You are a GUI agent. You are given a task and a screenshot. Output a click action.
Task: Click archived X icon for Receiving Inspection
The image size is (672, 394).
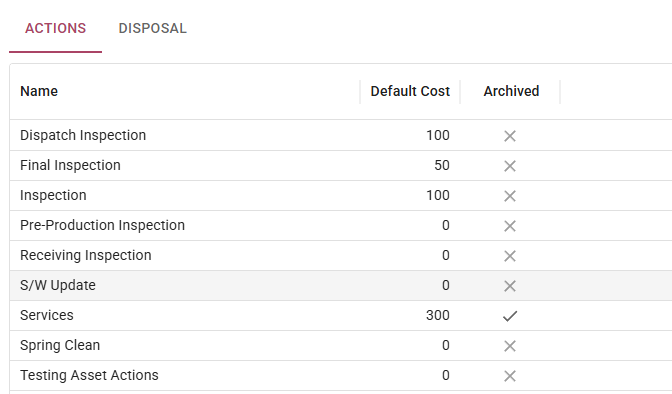[510, 256]
